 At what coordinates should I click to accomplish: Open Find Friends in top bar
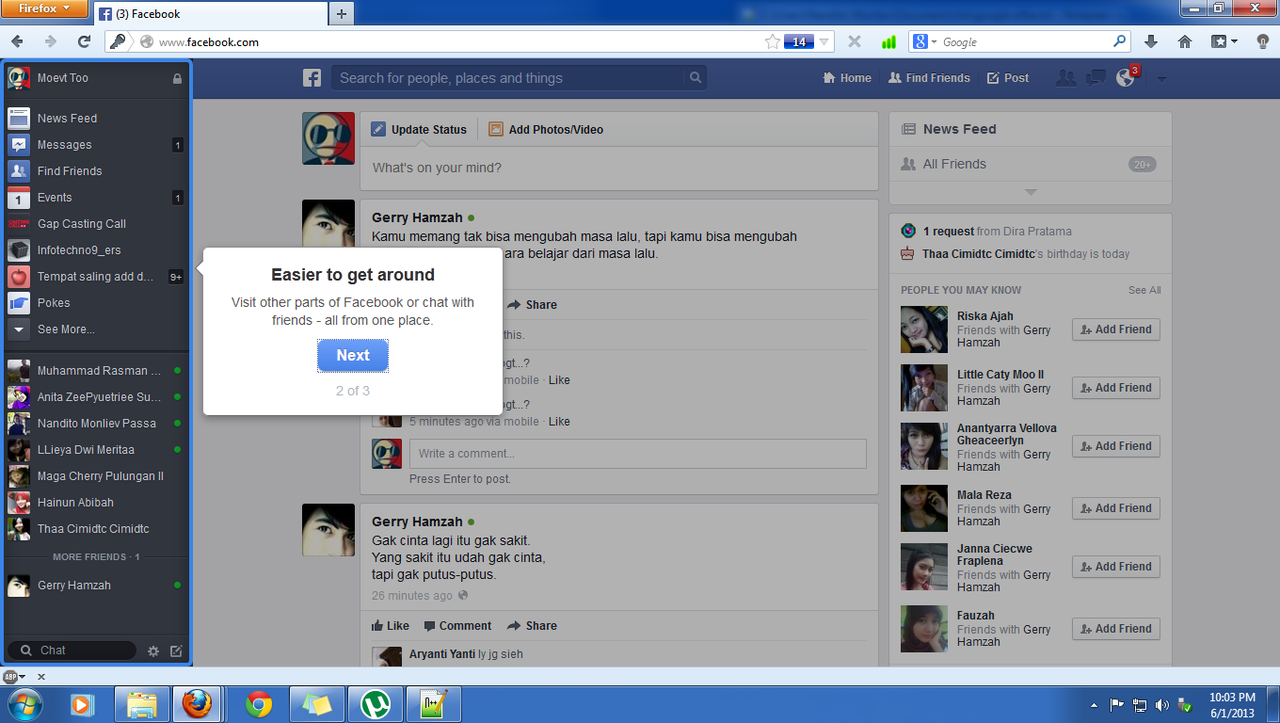tap(929, 78)
